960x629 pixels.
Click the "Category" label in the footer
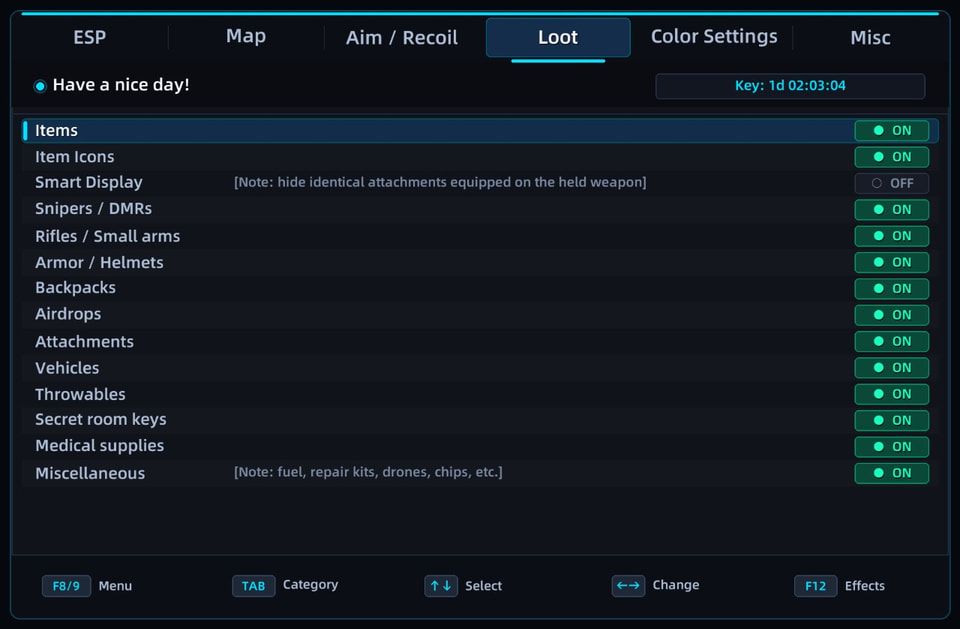[x=310, y=585]
